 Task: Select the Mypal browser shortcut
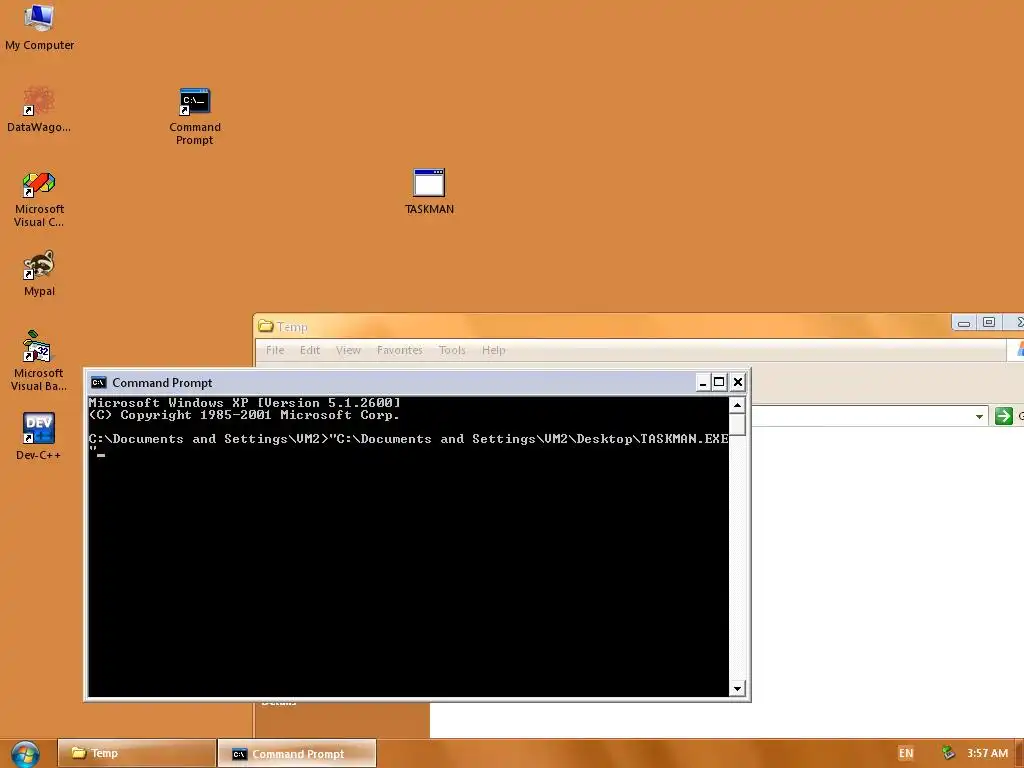(39, 274)
